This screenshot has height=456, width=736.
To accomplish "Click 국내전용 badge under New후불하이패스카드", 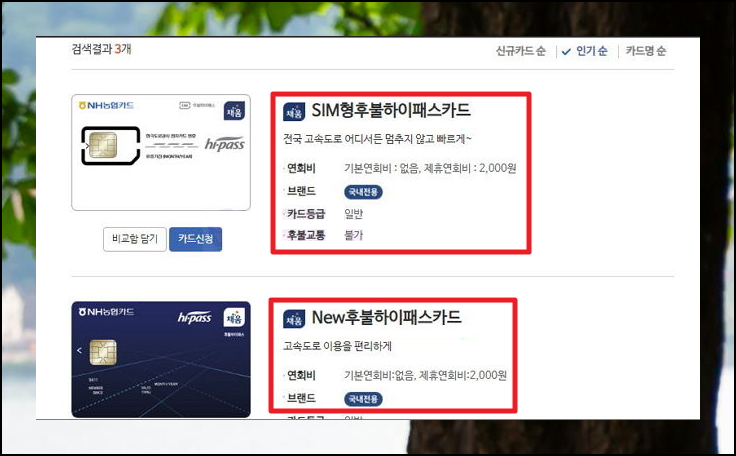I will 363,399.
